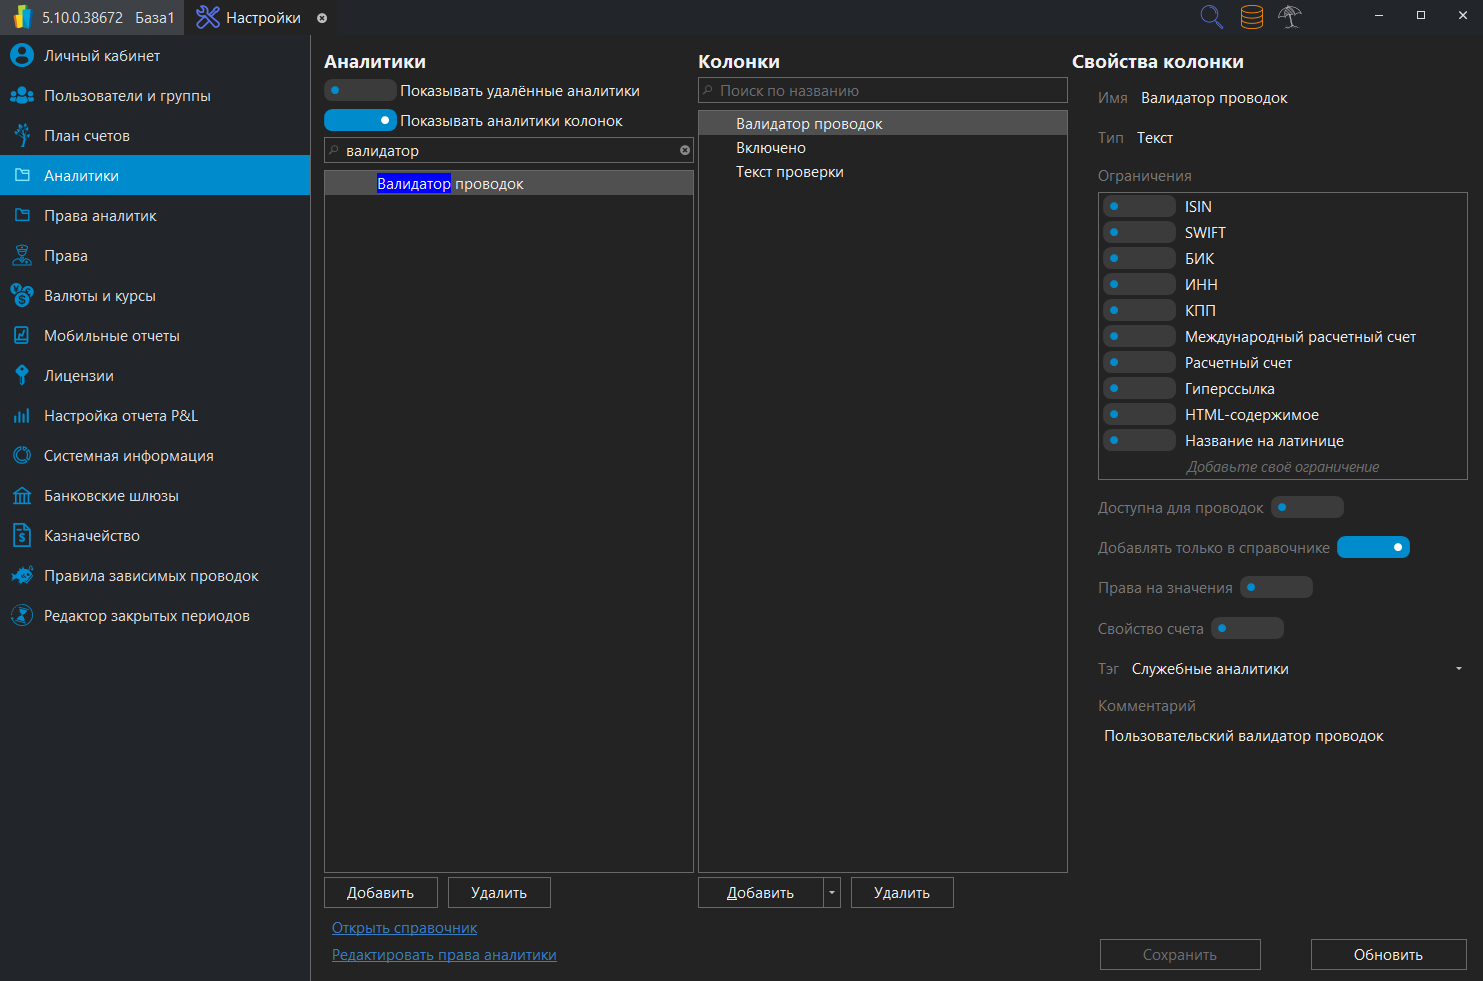This screenshot has width=1483, height=981.
Task: Open the arrow menu next to Добавить in Колонки
Action: (x=831, y=892)
